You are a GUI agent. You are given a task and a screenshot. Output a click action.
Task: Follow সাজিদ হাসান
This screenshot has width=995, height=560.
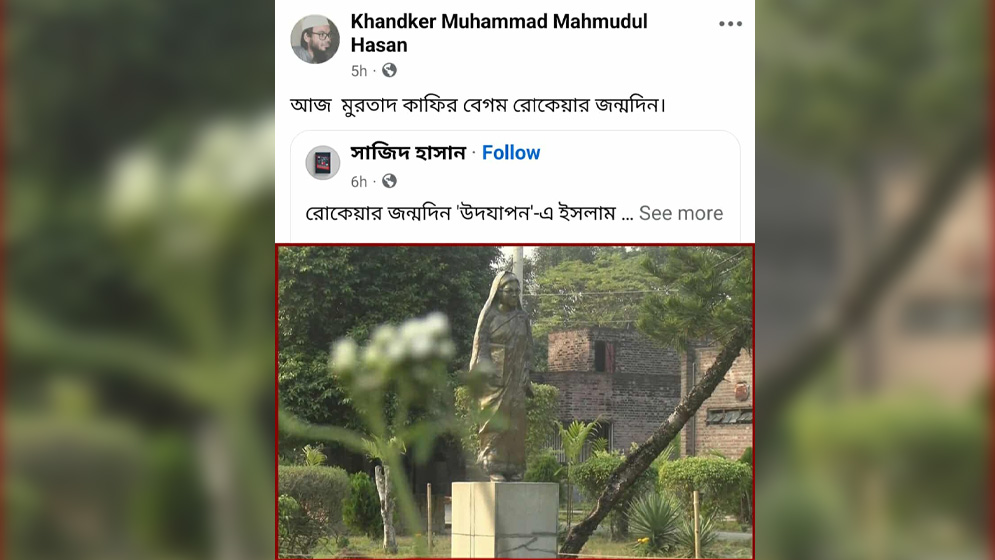click(511, 153)
